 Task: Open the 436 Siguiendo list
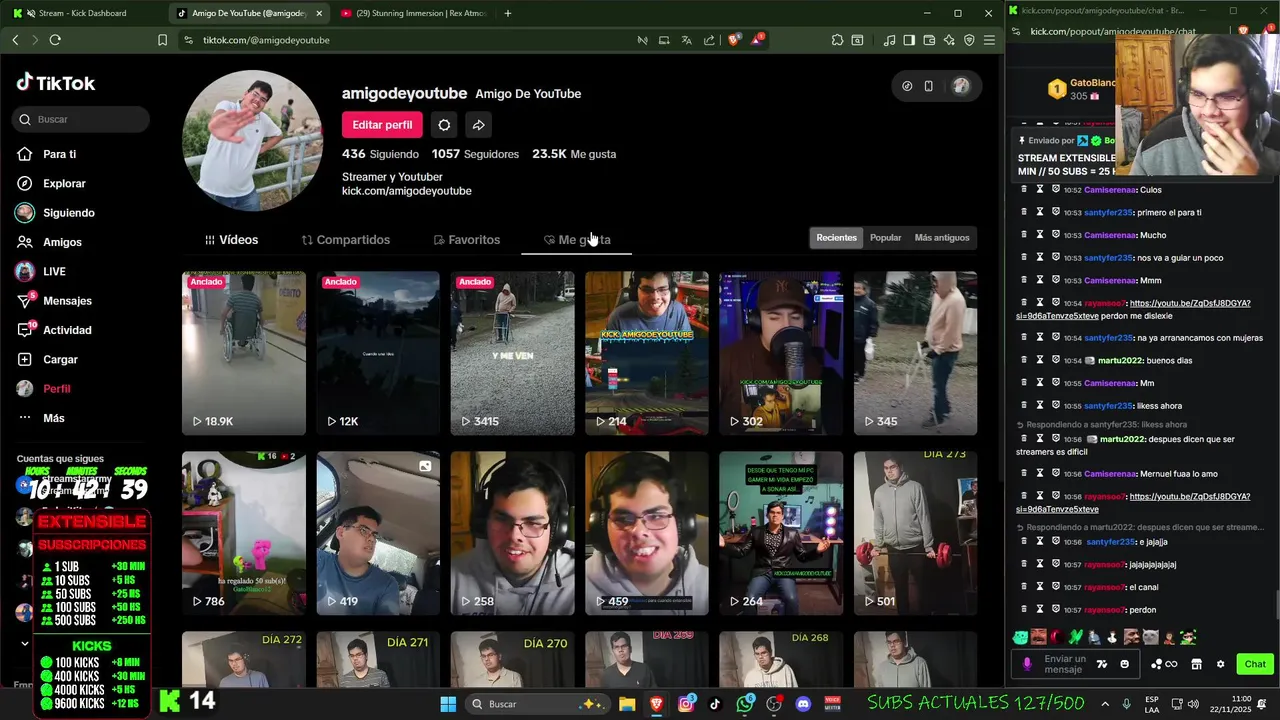380,154
